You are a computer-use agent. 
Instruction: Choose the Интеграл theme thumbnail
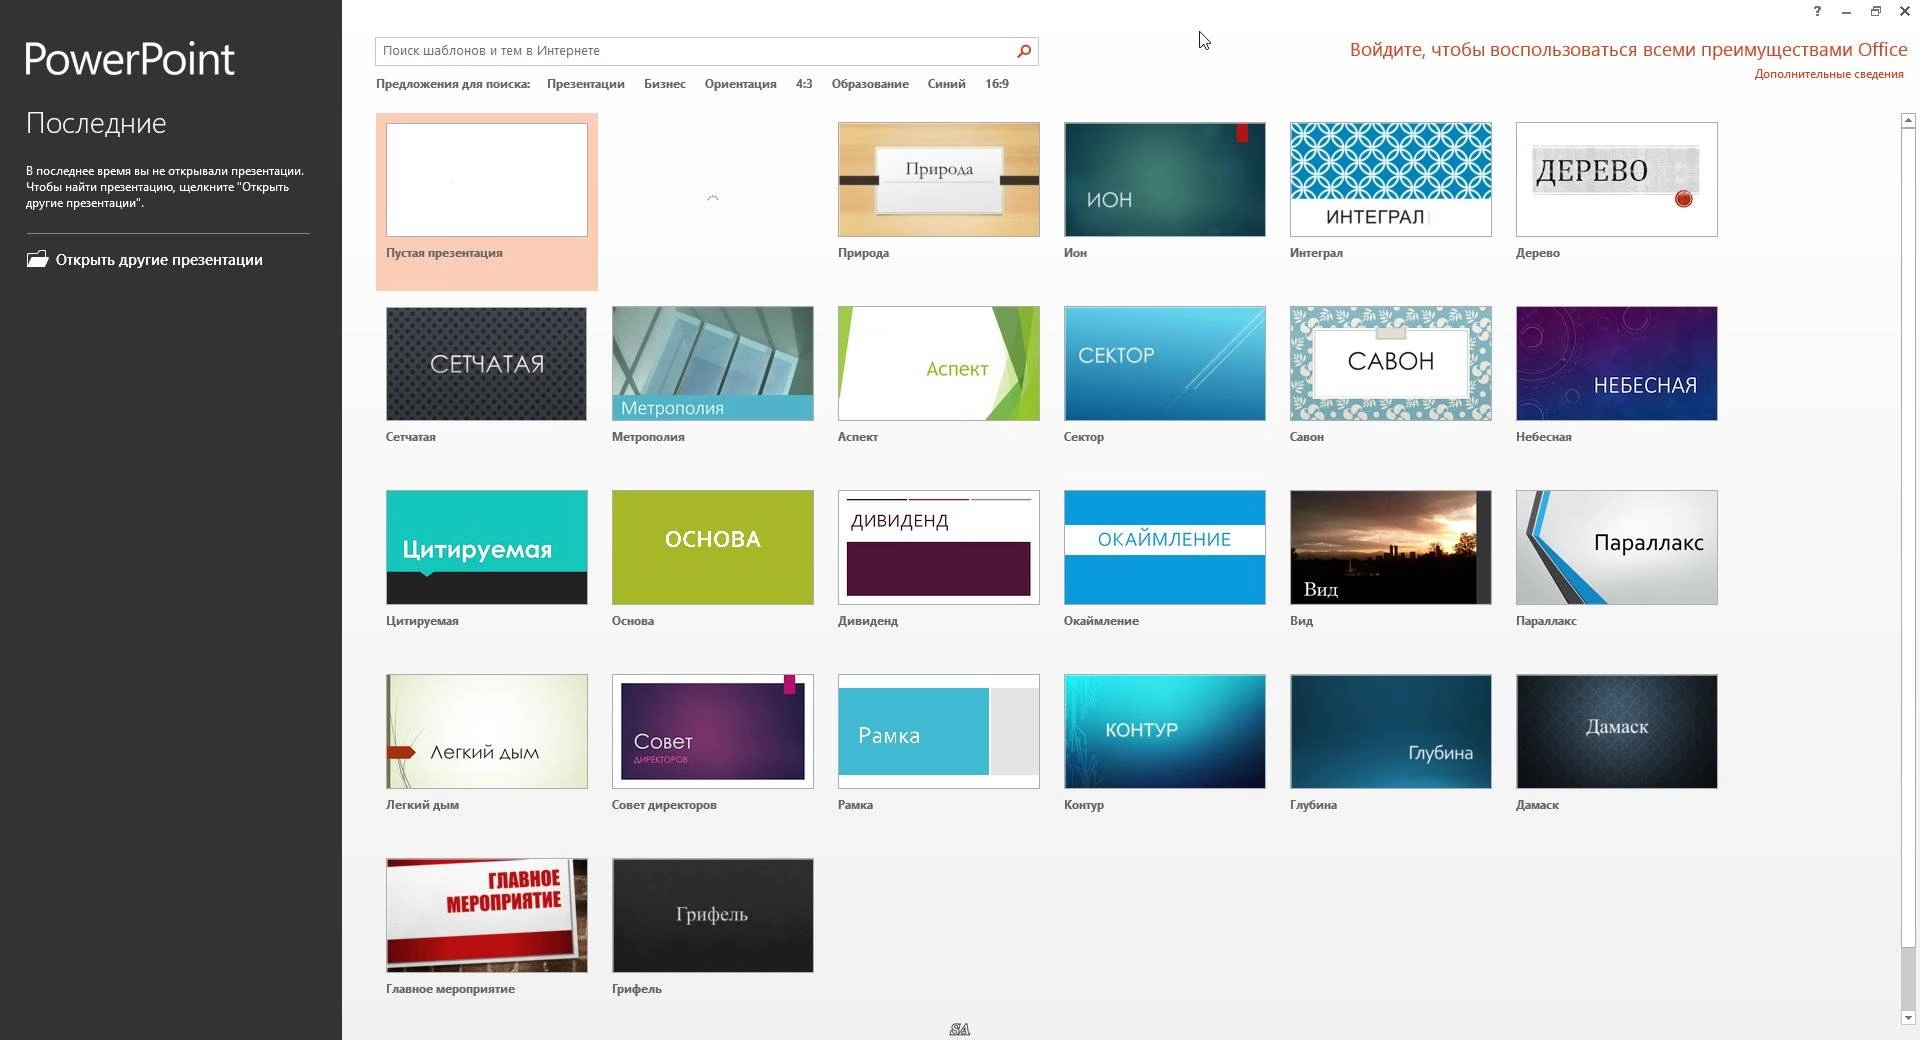coord(1391,180)
